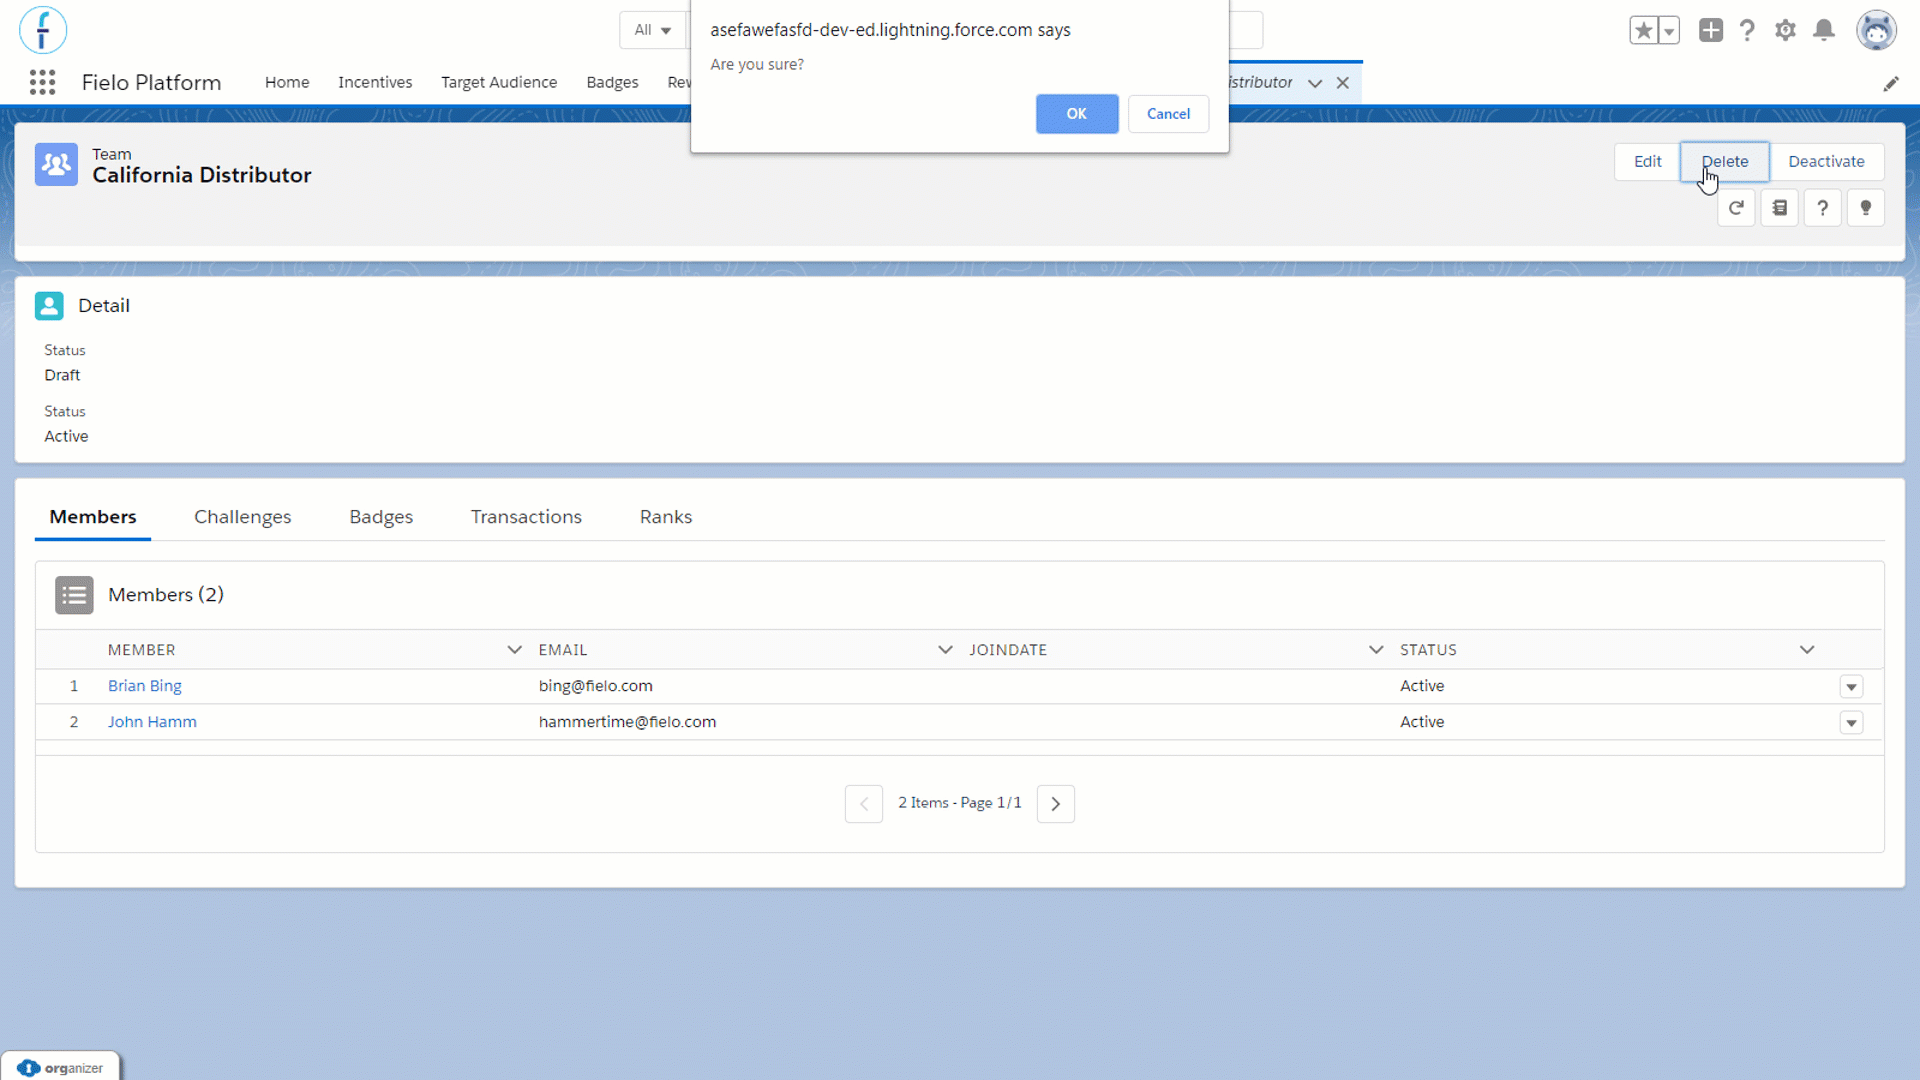Open Incentives nav item
Screen dimensions: 1920x1080
[375, 82]
